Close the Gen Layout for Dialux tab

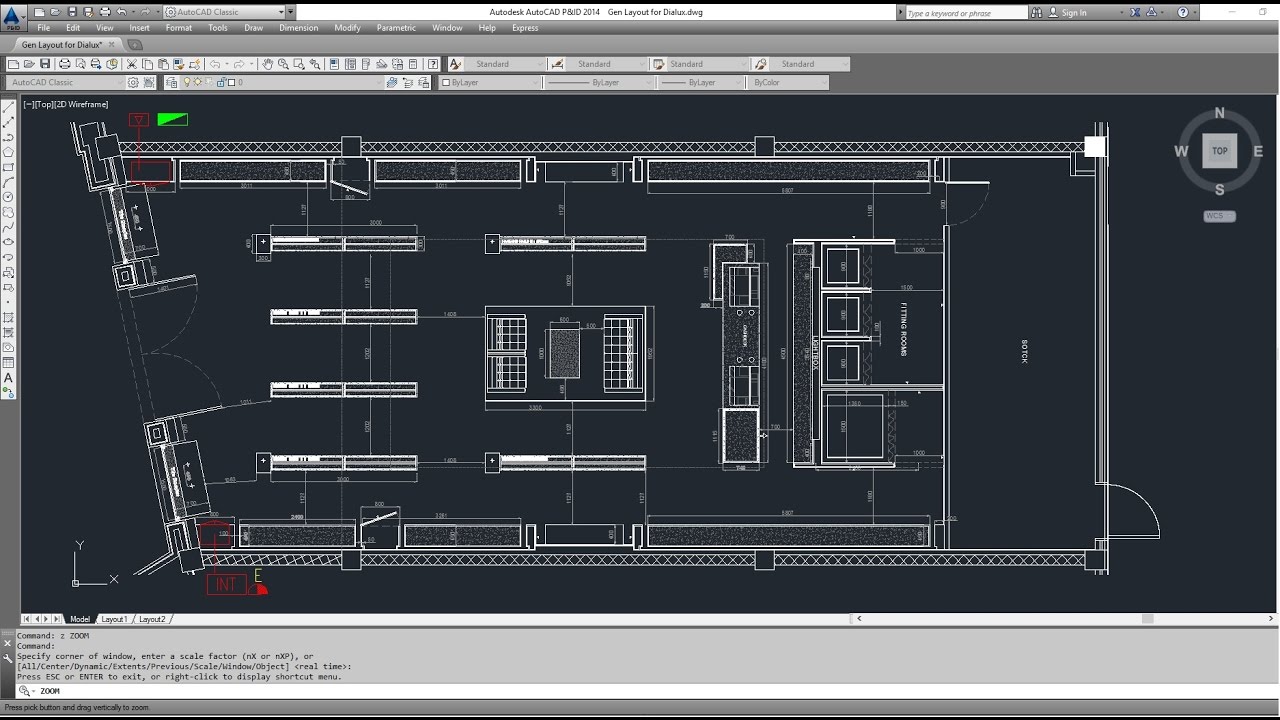click(x=111, y=45)
